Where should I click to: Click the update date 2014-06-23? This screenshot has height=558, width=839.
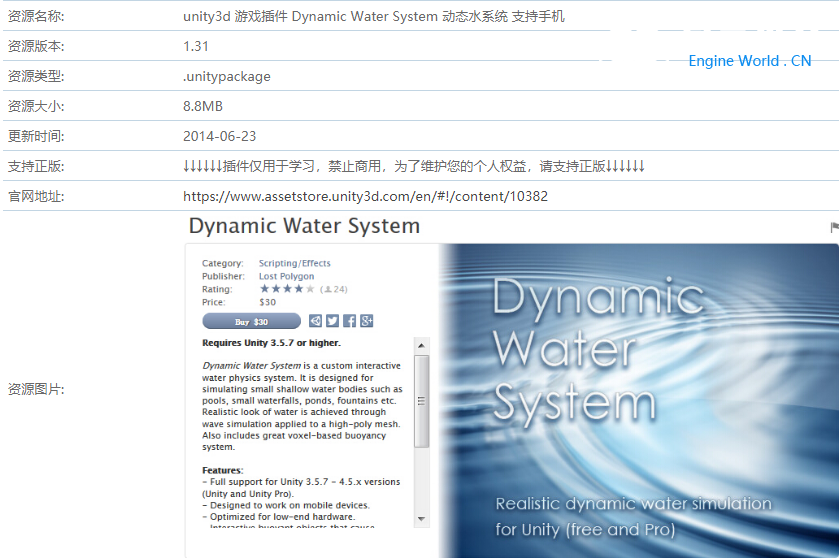[x=219, y=136]
